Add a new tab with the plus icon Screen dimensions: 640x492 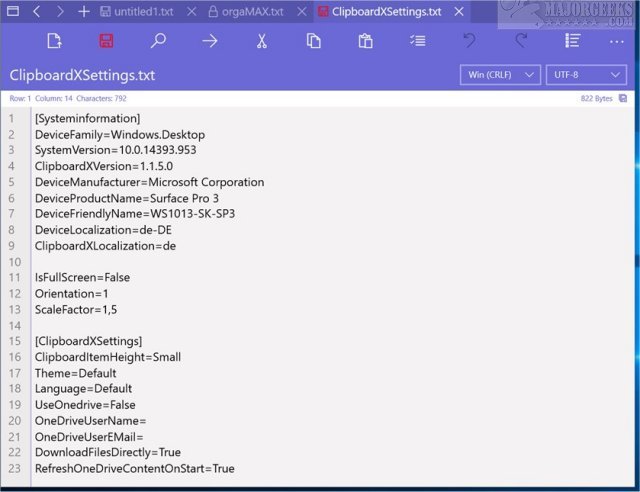pos(84,11)
